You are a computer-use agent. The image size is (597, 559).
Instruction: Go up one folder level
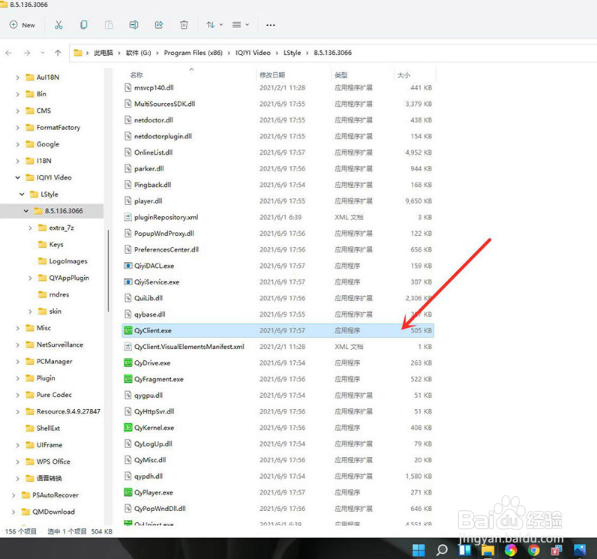coord(58,53)
